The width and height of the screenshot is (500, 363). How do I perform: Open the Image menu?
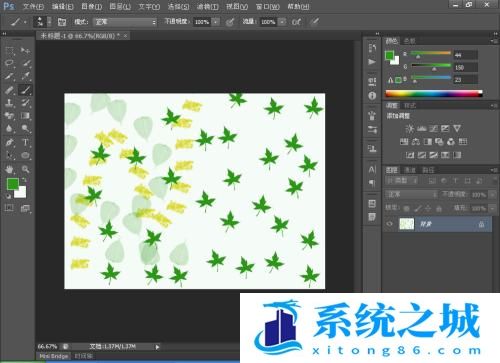[92, 7]
